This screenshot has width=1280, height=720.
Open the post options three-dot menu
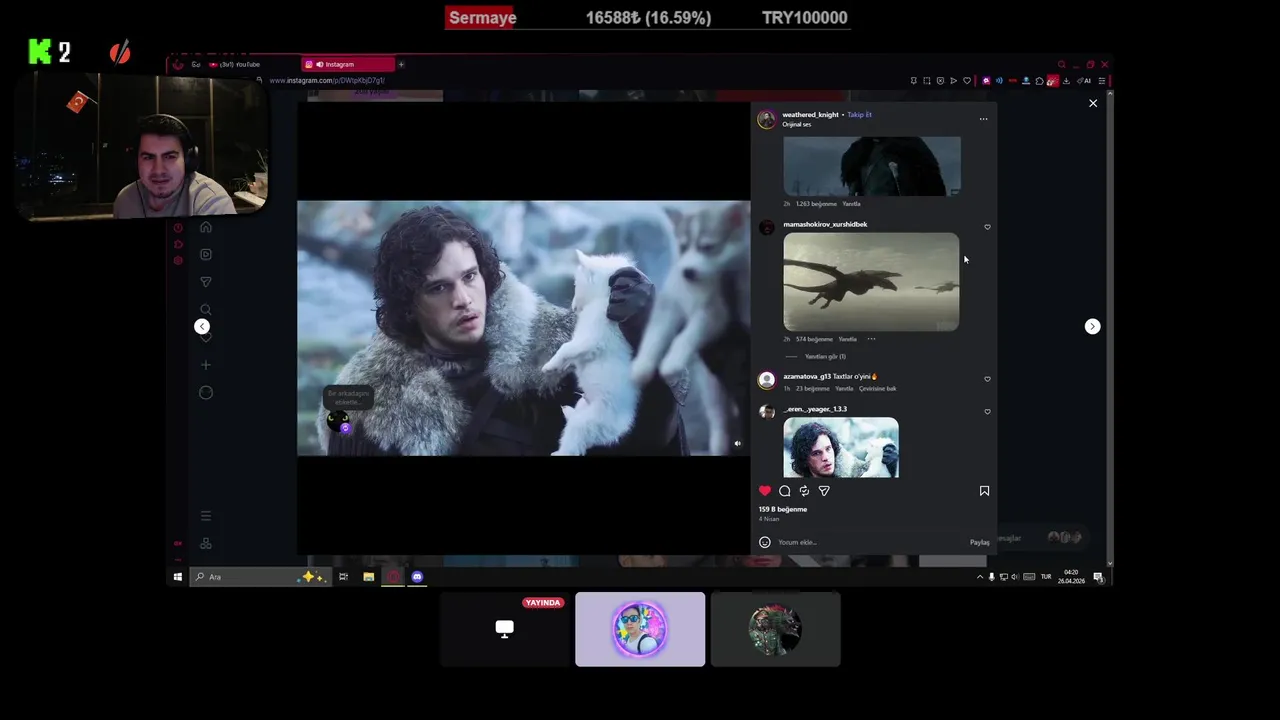(x=983, y=119)
